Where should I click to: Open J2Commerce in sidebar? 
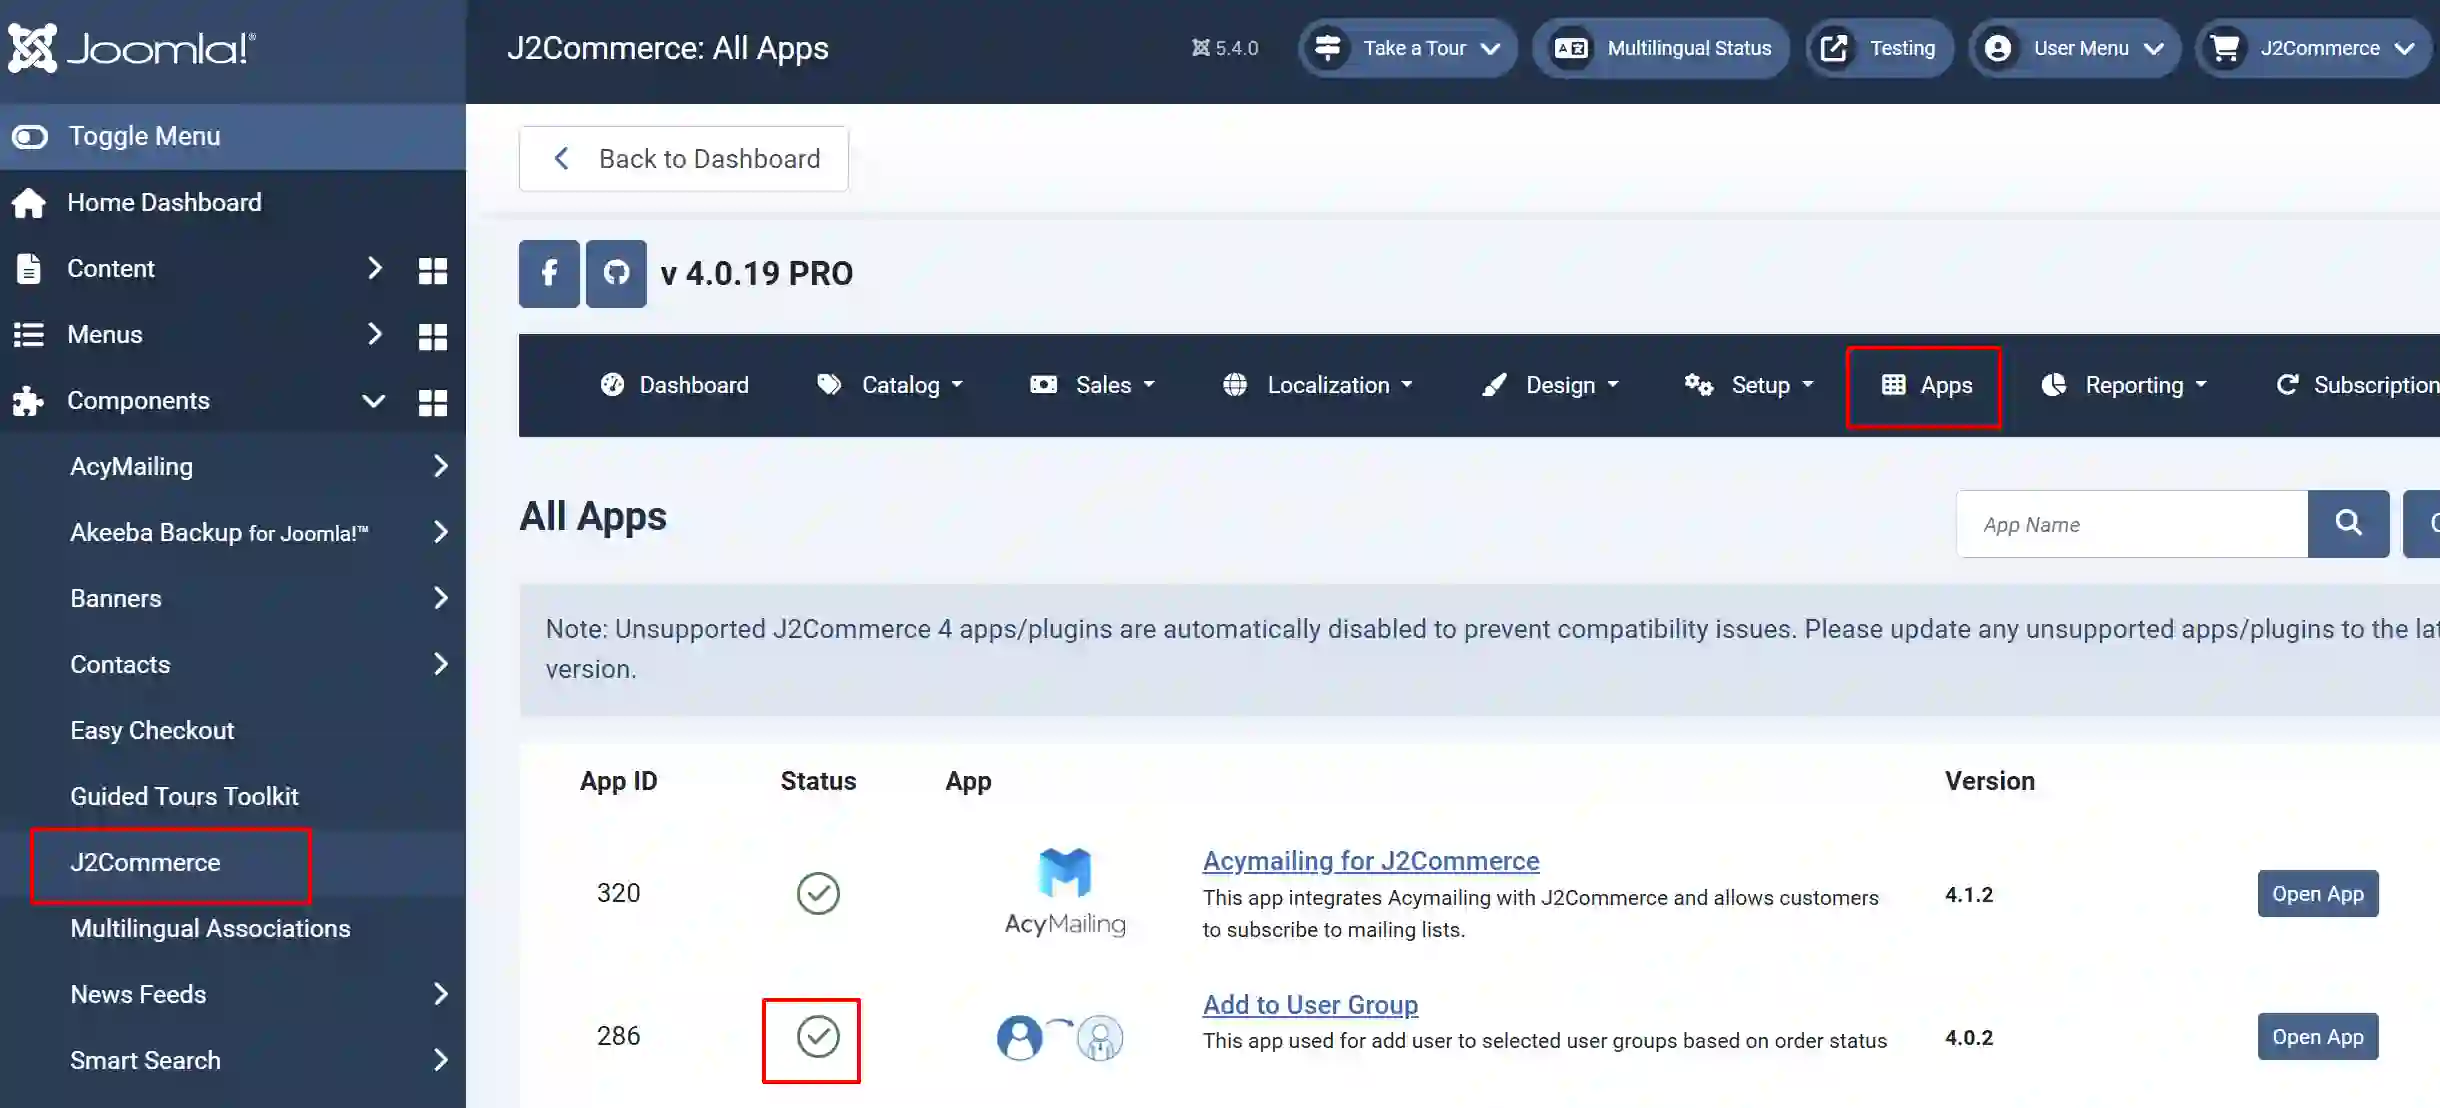145,862
